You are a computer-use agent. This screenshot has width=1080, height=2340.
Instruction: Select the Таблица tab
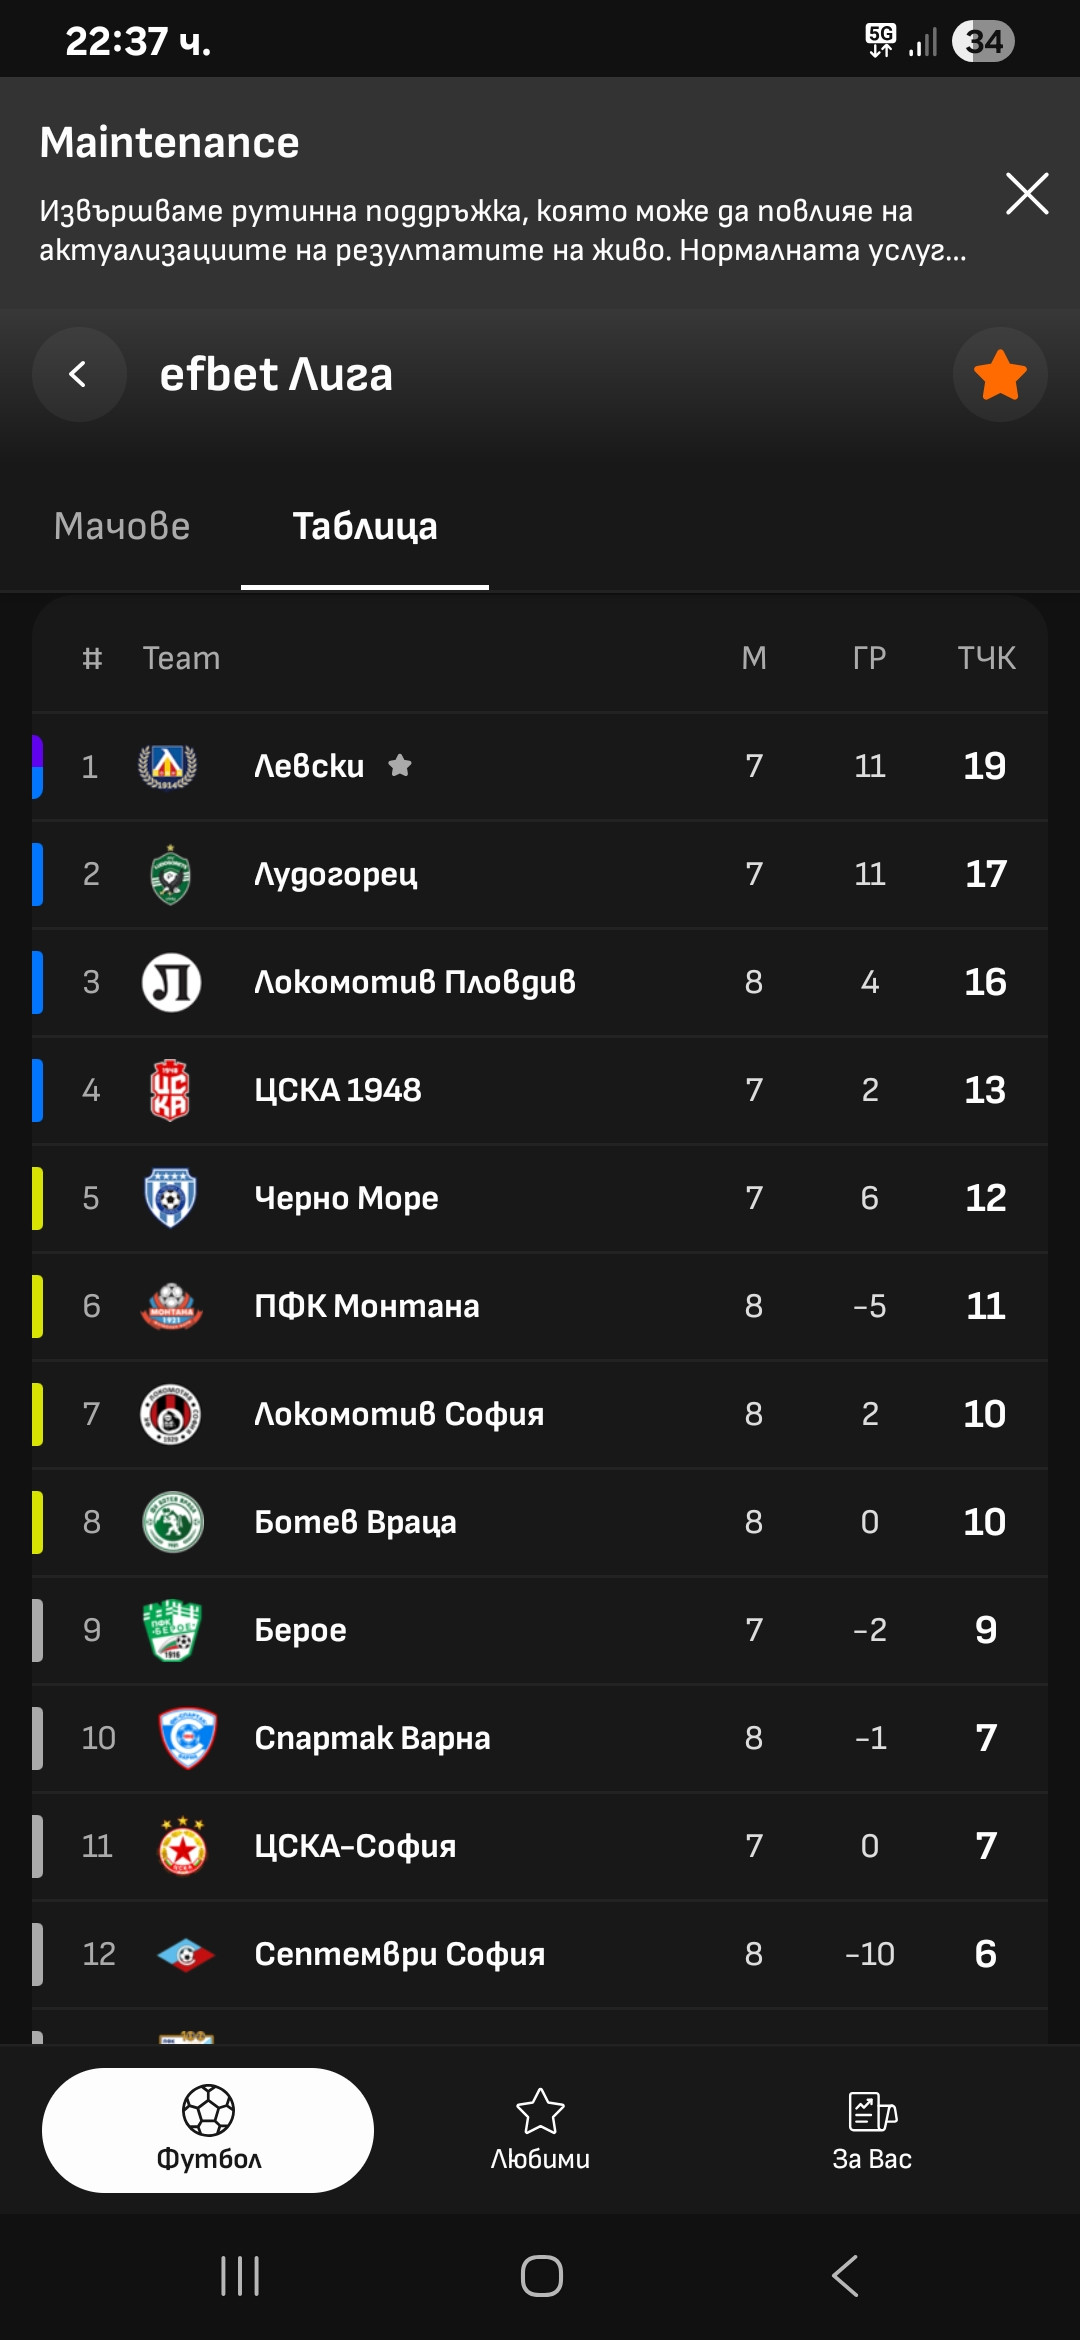(x=365, y=527)
